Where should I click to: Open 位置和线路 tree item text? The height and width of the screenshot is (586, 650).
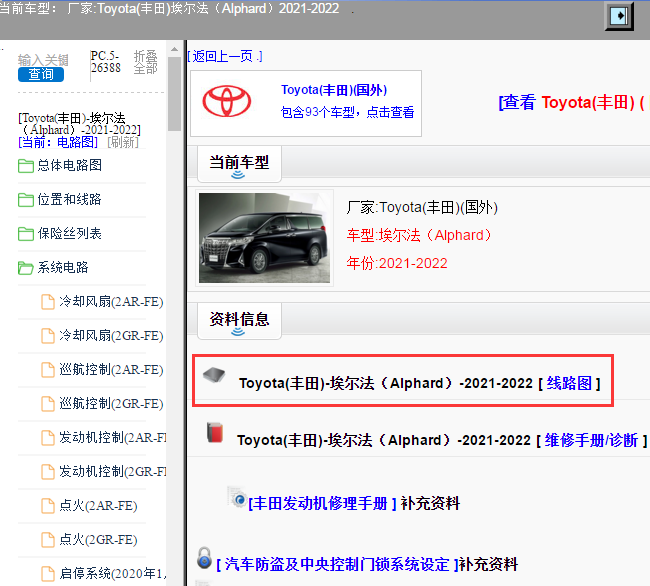click(70, 199)
